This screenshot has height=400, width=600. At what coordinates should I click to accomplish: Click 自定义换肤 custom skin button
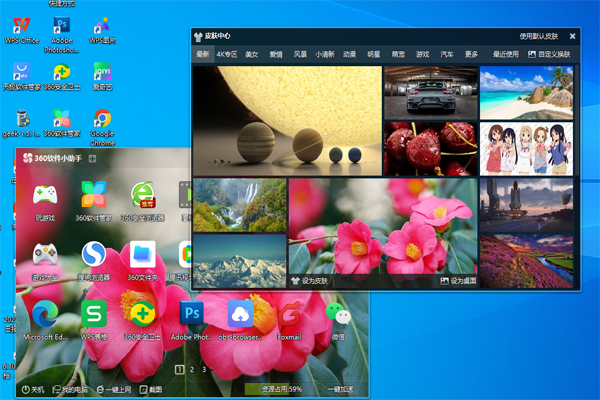point(549,54)
